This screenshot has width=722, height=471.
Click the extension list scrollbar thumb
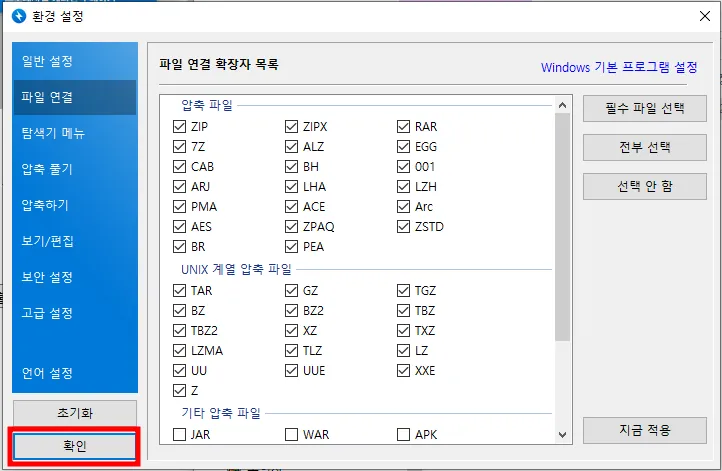(562, 227)
